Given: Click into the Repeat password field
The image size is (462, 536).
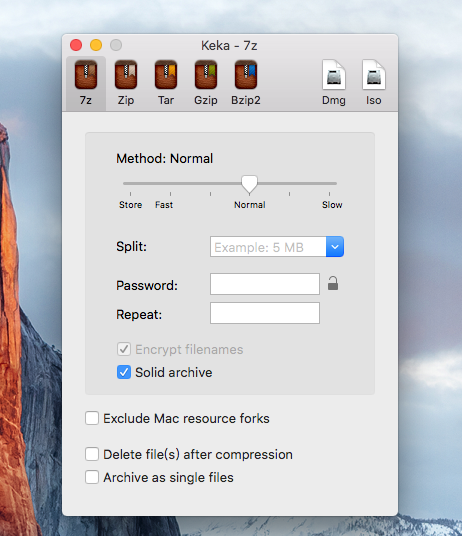Looking at the screenshot, I should click(x=265, y=313).
